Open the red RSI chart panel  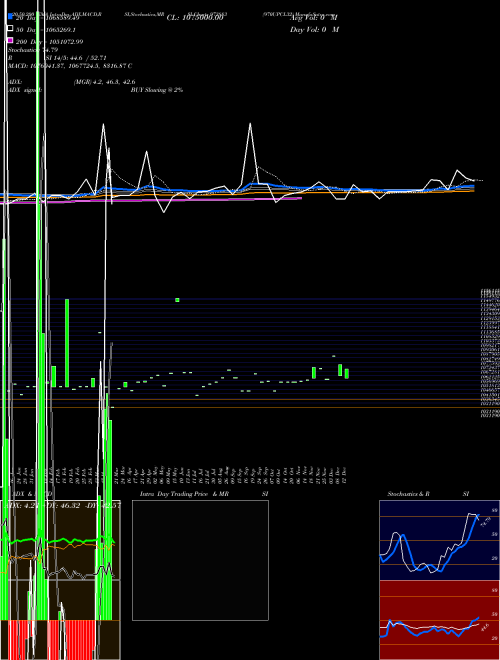439,620
